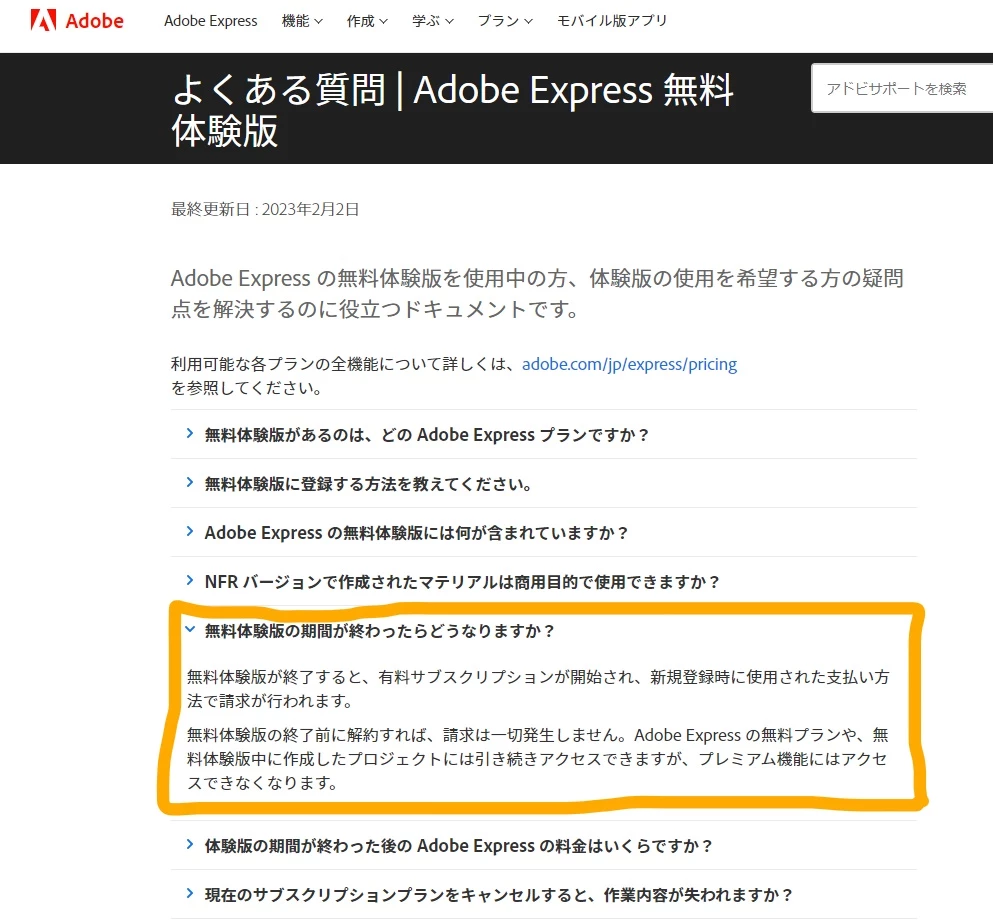Expand the NFR バージョン commercial use question
The width and height of the screenshot is (993, 920).
coord(543,581)
